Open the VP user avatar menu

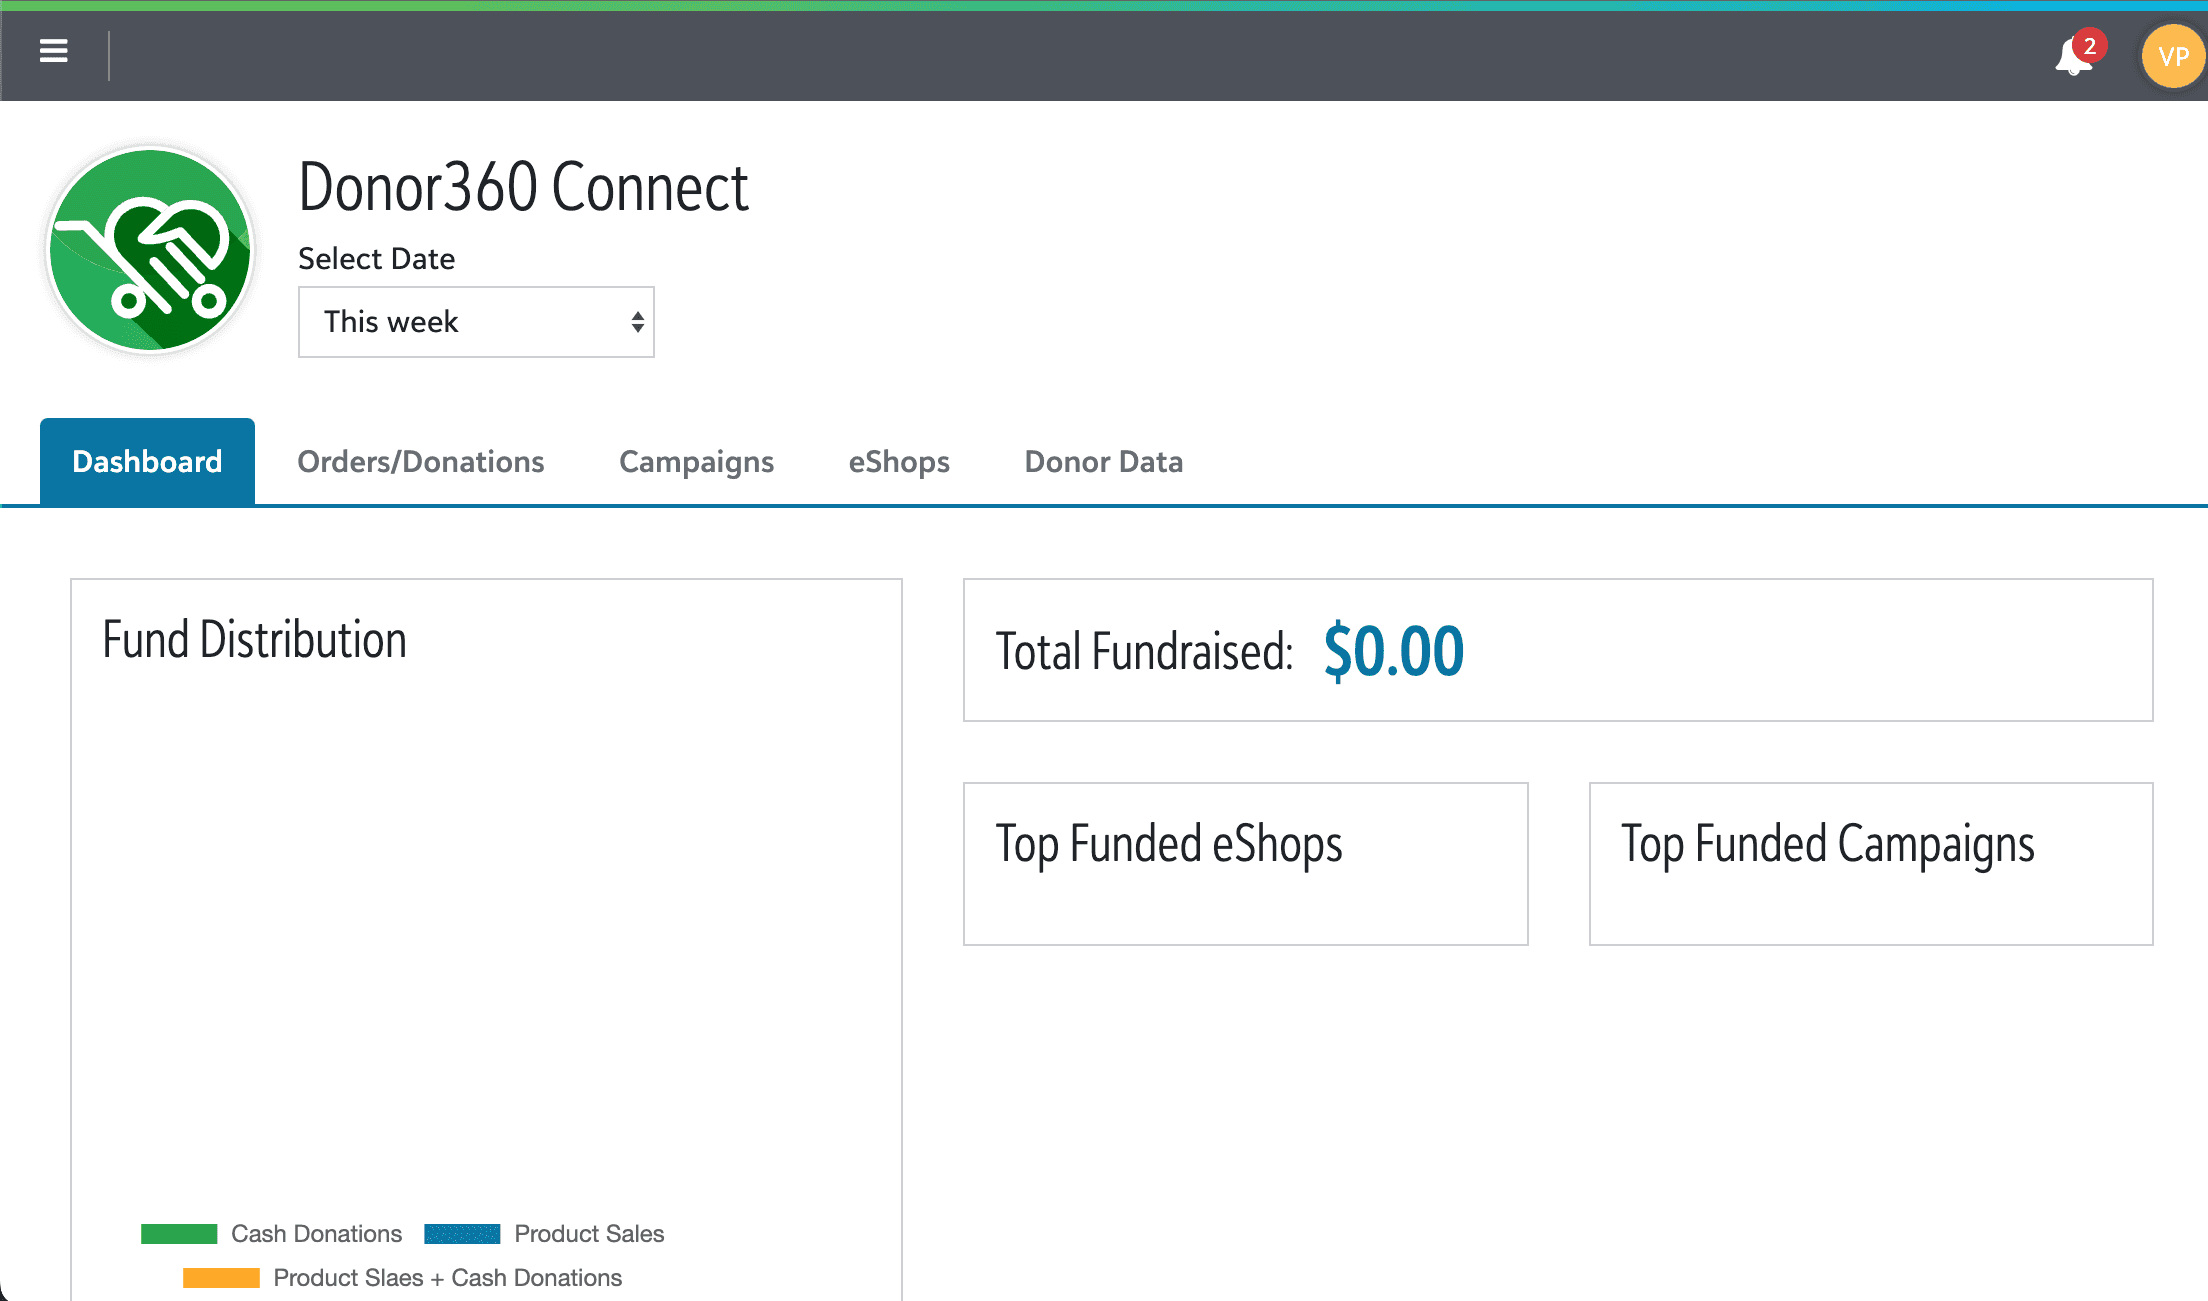point(2172,57)
